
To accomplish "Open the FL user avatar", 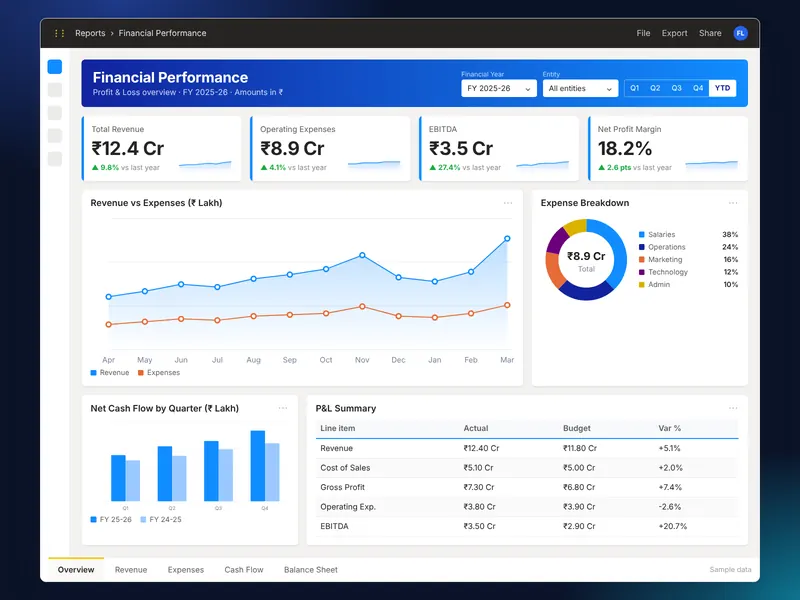I will [740, 33].
